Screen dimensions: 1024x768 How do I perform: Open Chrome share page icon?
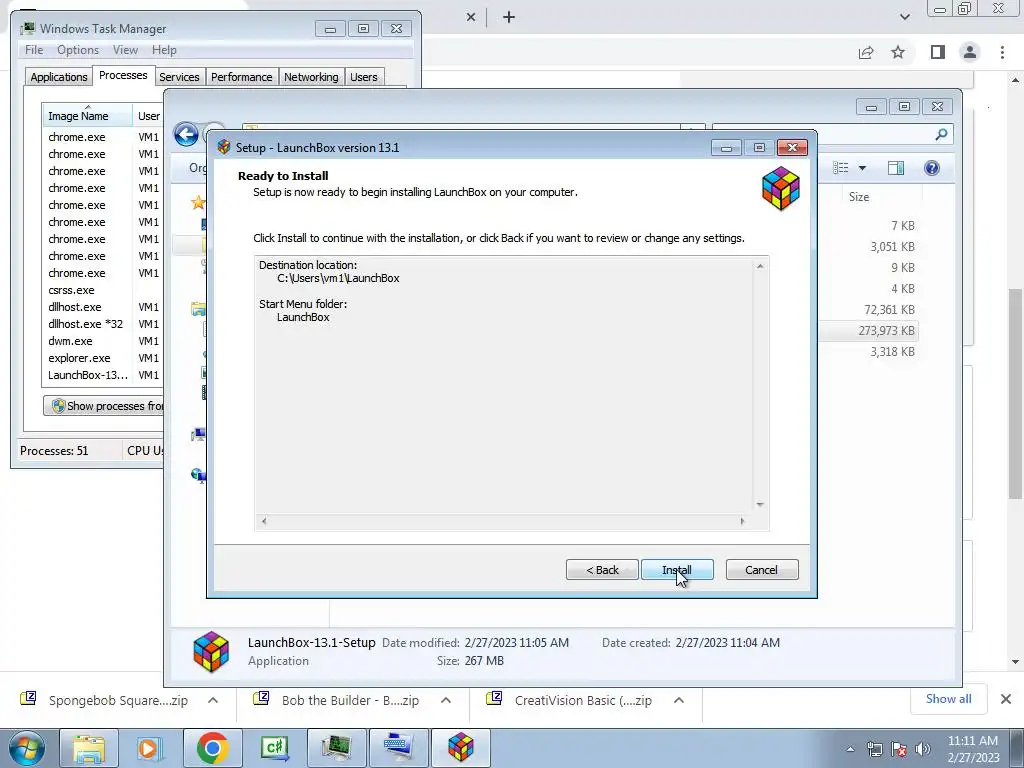pyautogui.click(x=866, y=52)
